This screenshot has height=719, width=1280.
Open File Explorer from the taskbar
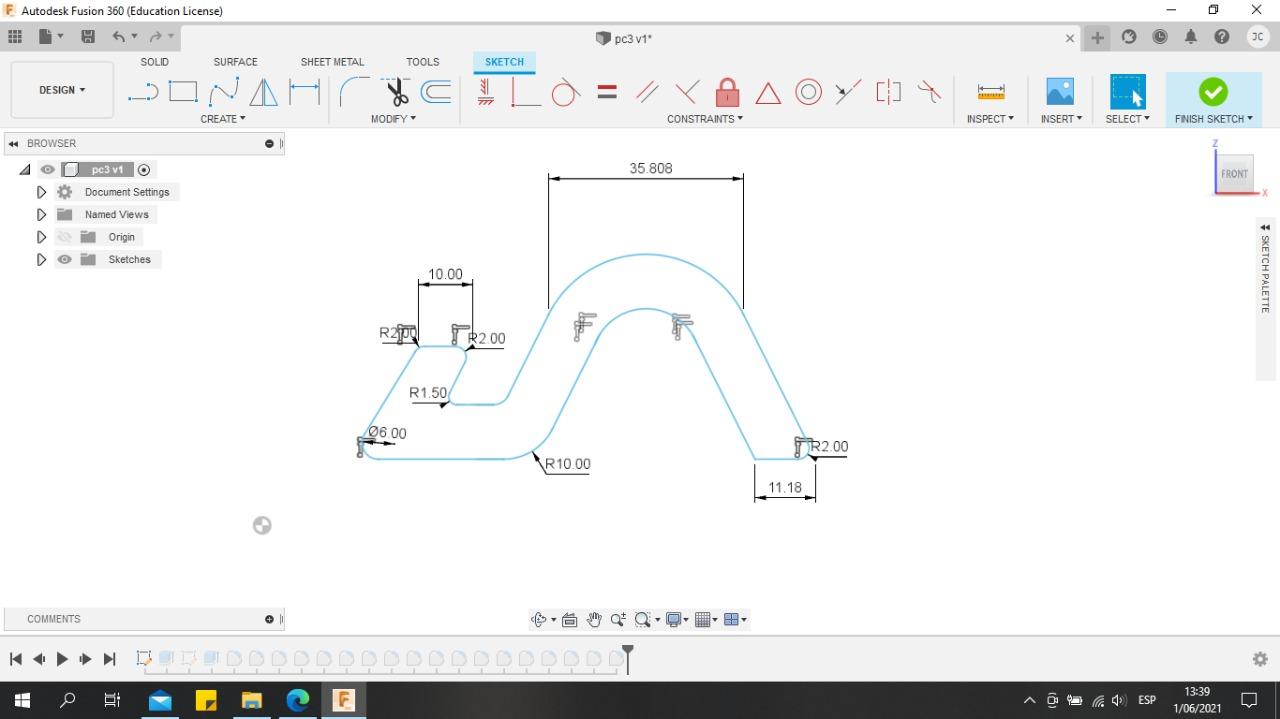pos(251,700)
